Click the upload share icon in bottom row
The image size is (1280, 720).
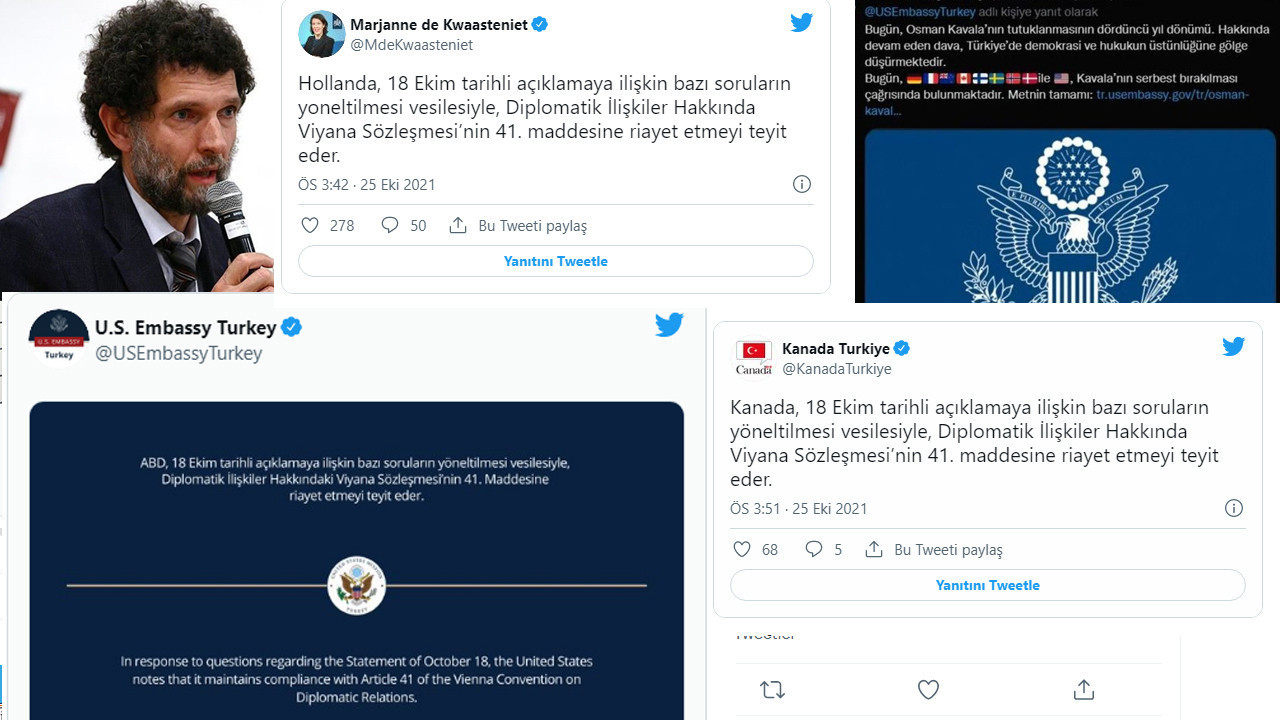1083,689
